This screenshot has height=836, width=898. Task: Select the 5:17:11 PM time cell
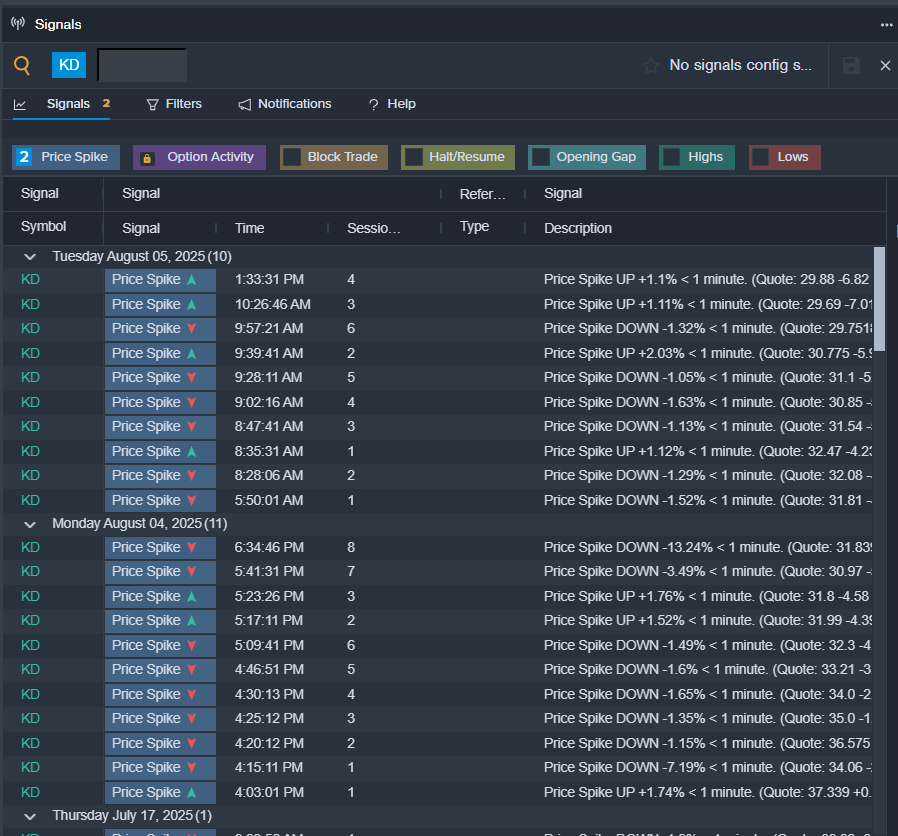pos(269,620)
